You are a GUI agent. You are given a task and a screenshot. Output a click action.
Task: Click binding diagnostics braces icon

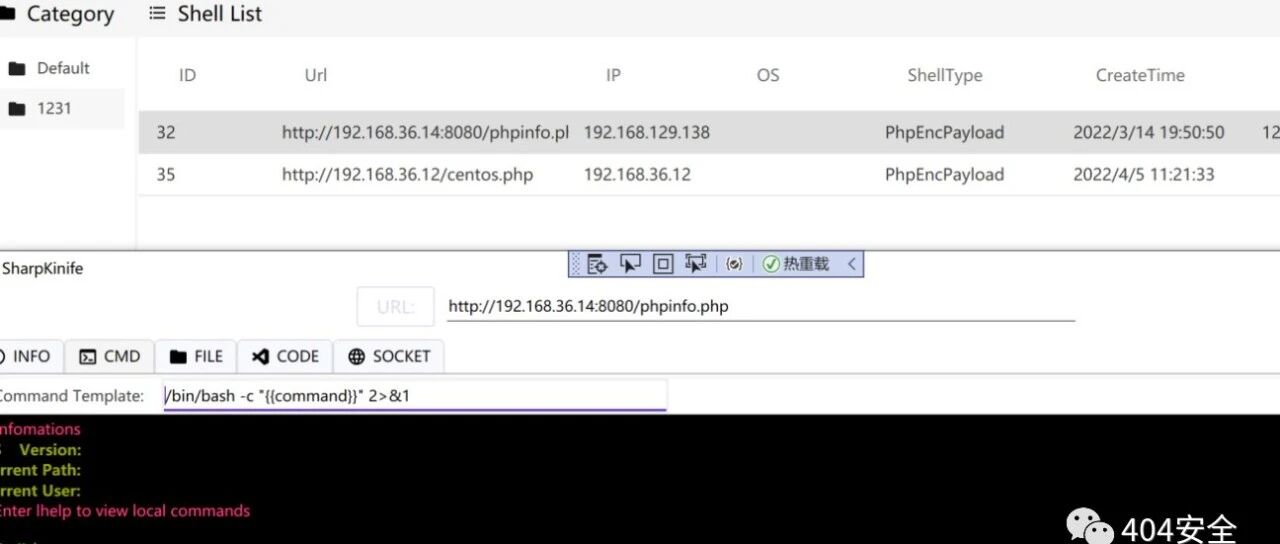(x=735, y=264)
